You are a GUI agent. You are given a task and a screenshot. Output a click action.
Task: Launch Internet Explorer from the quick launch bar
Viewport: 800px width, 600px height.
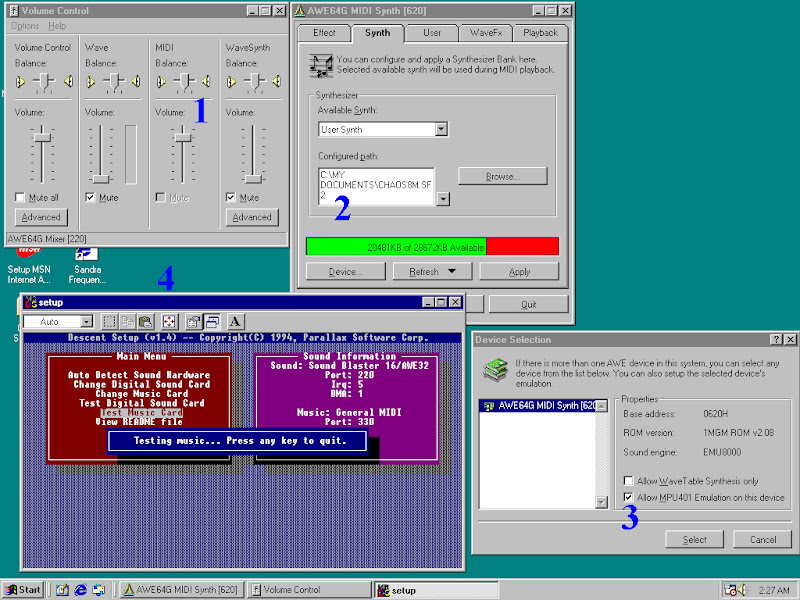tap(80, 590)
